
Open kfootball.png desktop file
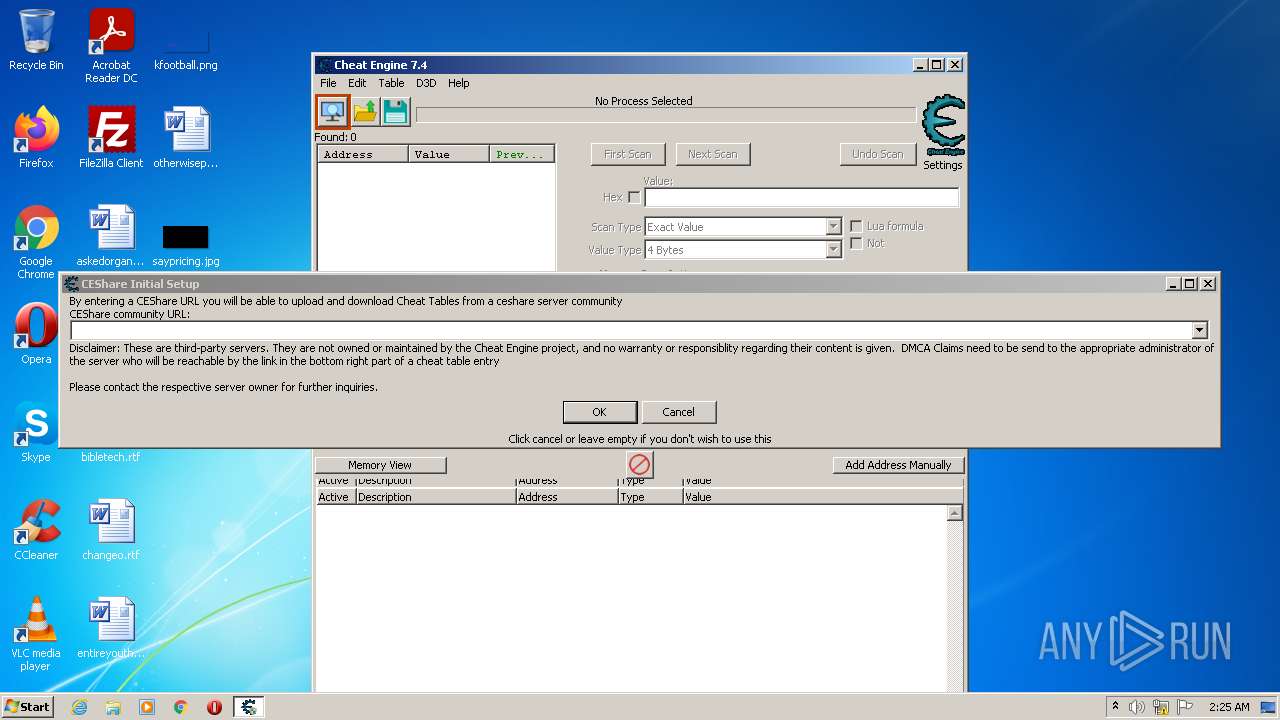186,50
